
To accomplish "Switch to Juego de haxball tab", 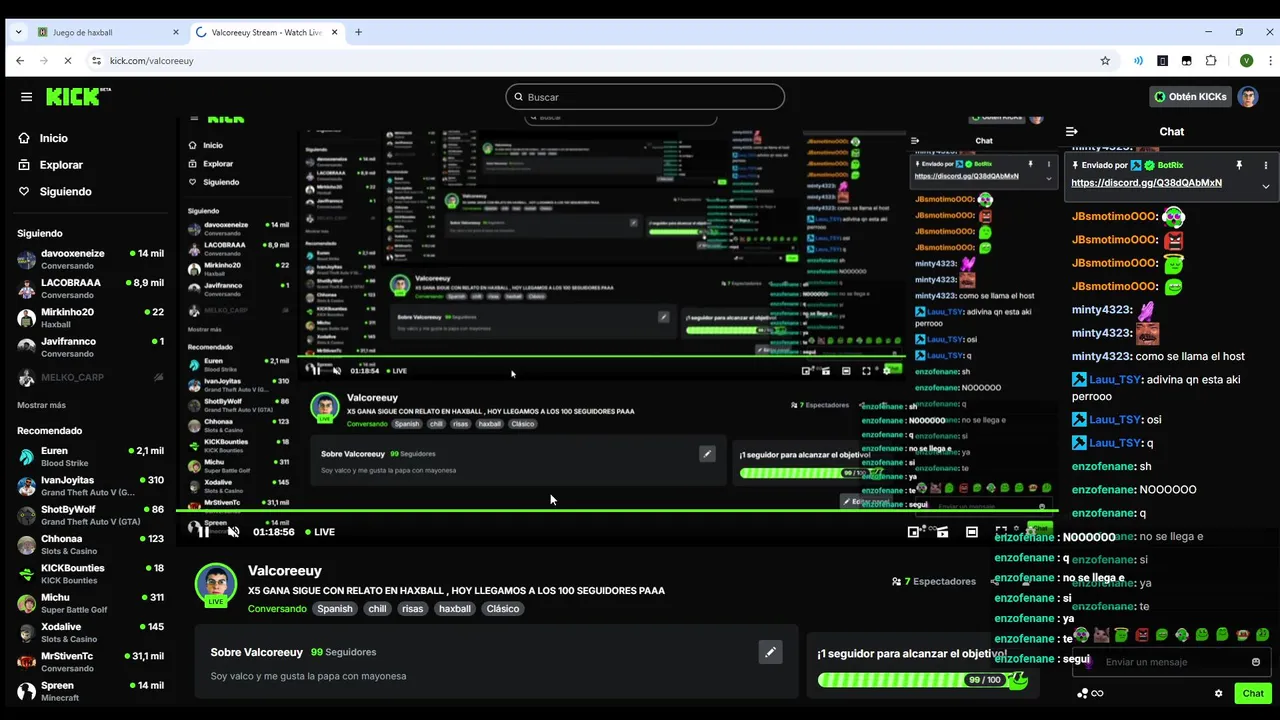I will [x=108, y=32].
